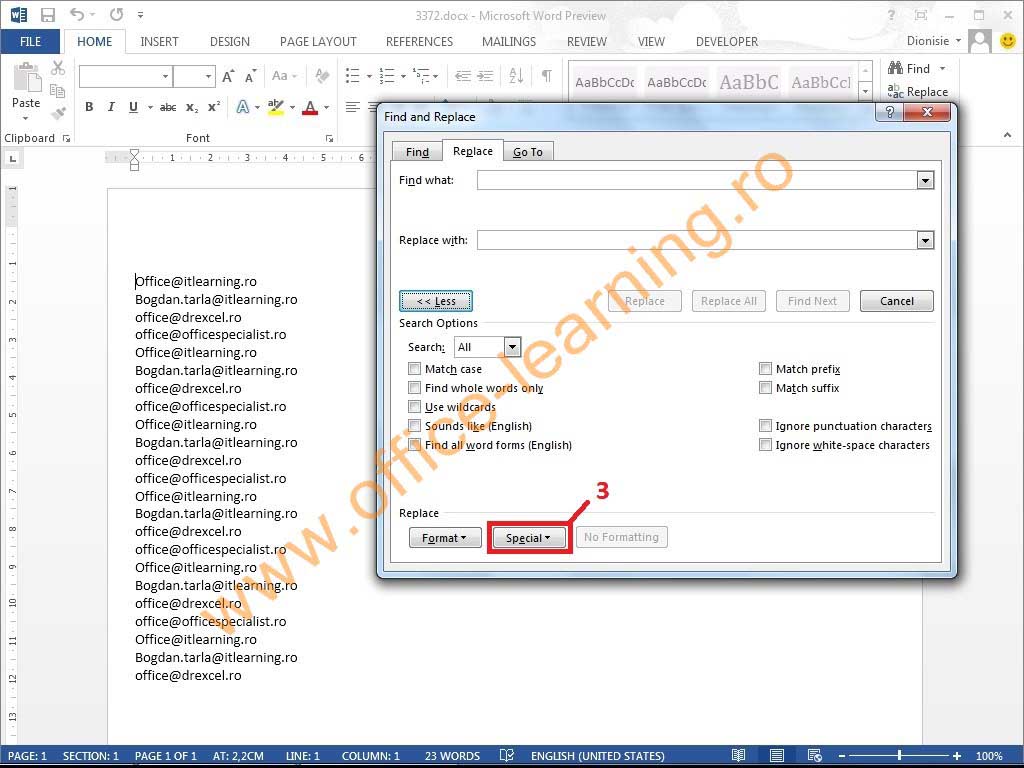Screen dimensions: 1024x768
Task: Expand the Styles gallery
Action: 865,92
